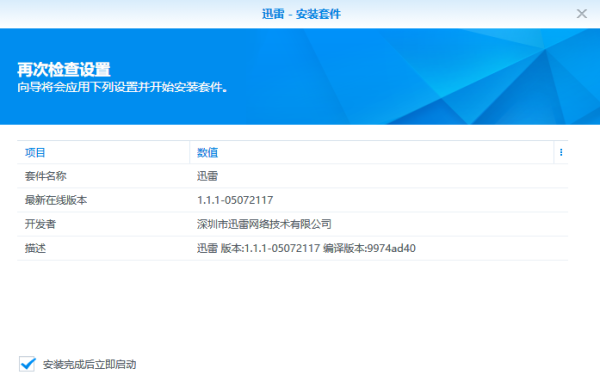
Task: Select the 描述 row label
Action: (35, 248)
